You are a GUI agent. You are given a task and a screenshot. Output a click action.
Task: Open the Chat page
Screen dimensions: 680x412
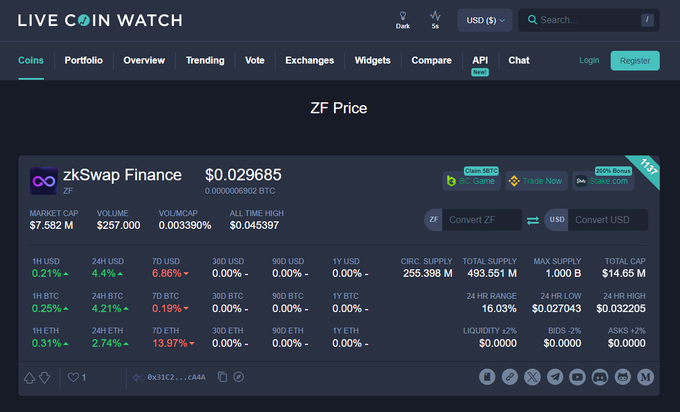[519, 60]
